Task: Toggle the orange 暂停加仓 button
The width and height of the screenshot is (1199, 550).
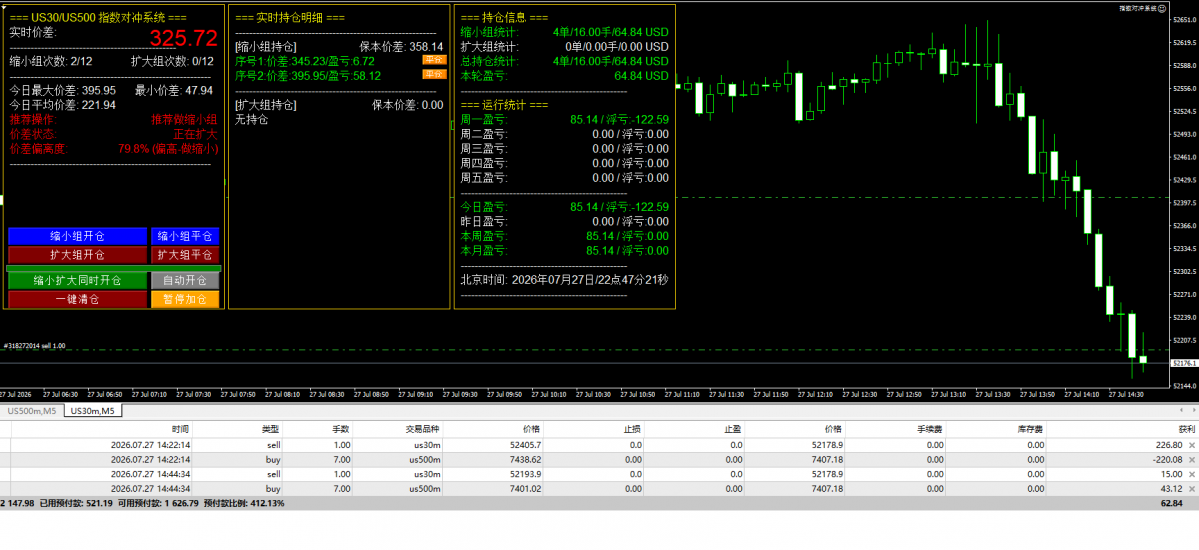Action: click(185, 299)
